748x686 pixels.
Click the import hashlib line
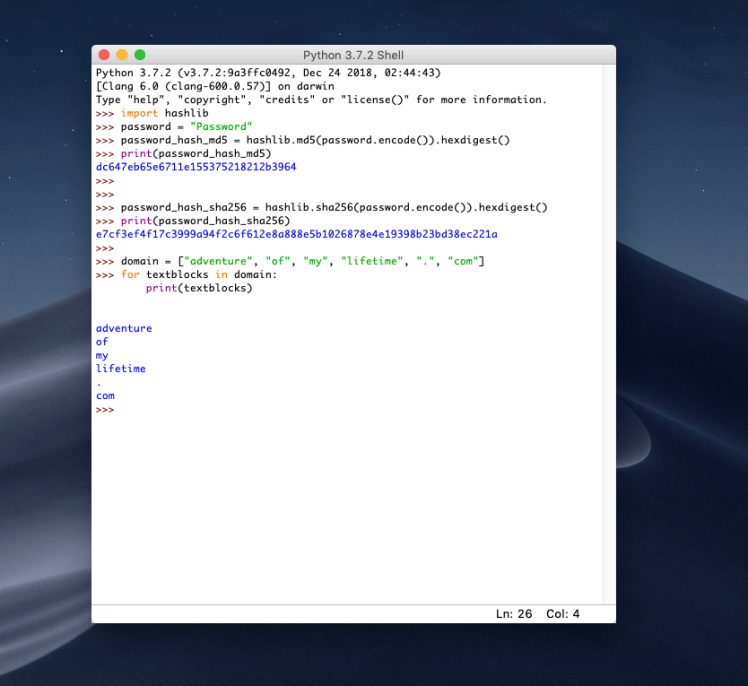pyautogui.click(x=165, y=114)
